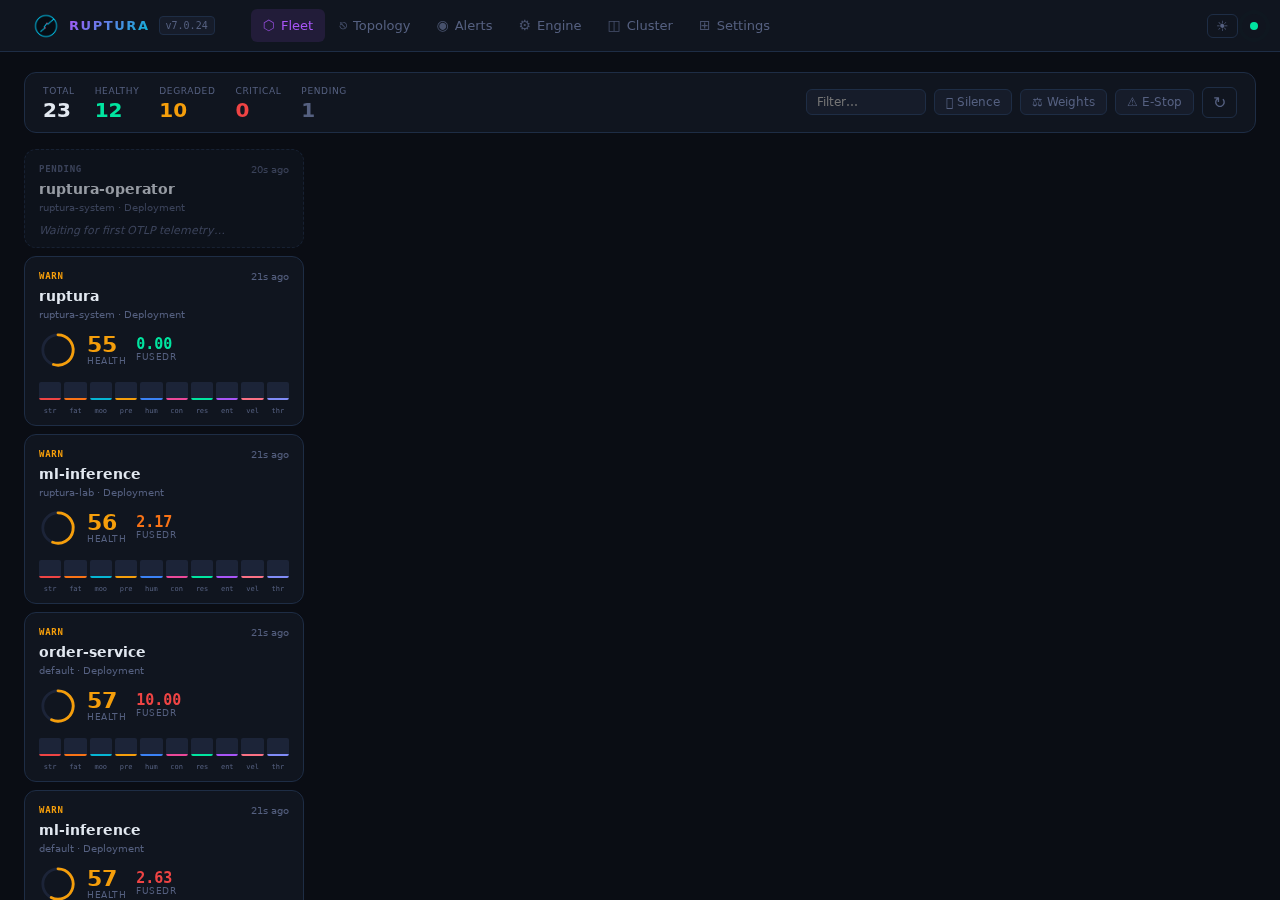The image size is (1280, 900).
Task: Click the 10.00 FusedR value
Action: click(x=158, y=700)
